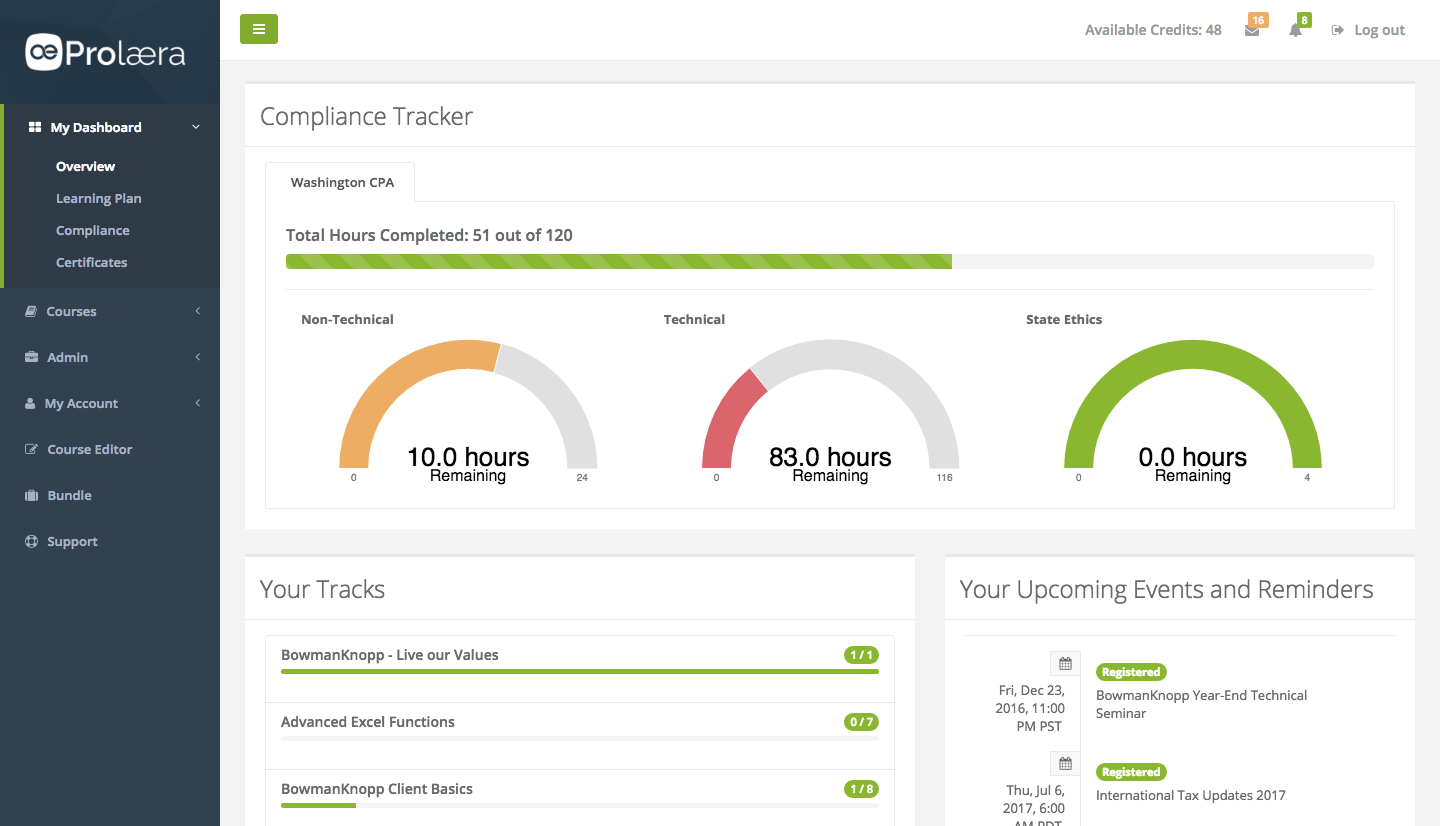Open the Compliance menu item
1440x826 pixels.
(x=93, y=230)
